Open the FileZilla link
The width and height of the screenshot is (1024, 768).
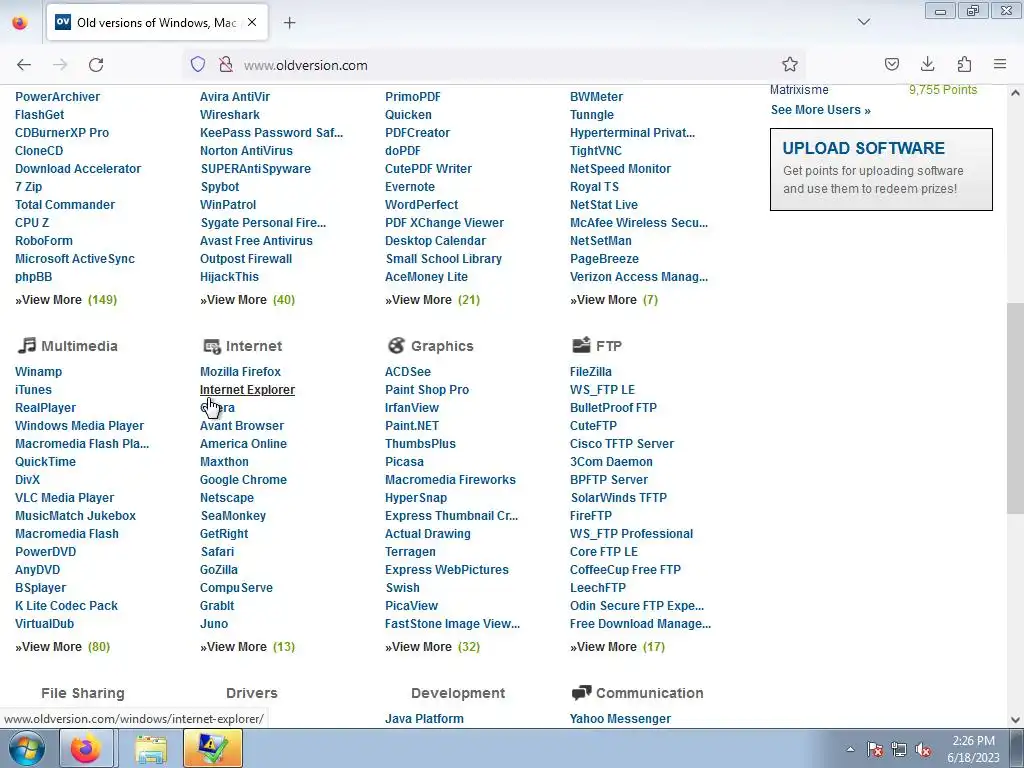point(590,371)
